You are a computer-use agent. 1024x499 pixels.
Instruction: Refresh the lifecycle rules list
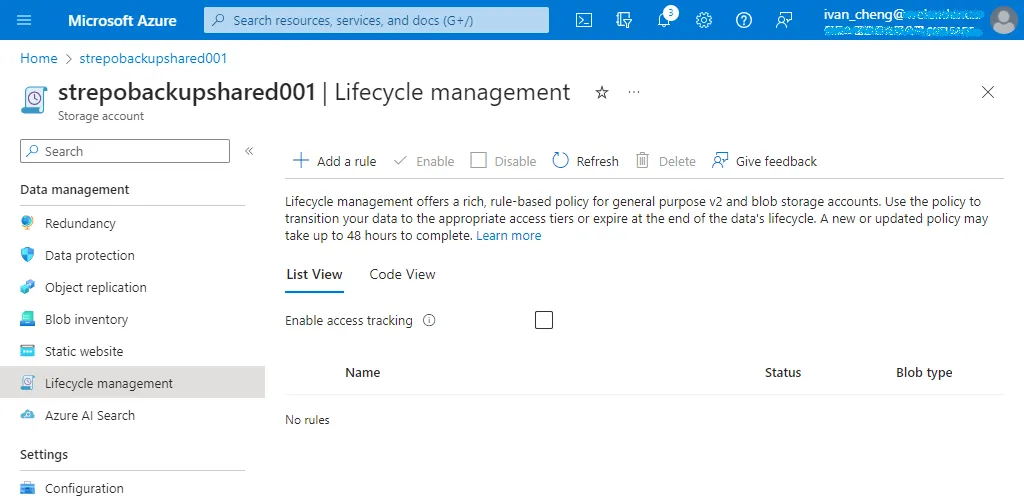pos(585,161)
